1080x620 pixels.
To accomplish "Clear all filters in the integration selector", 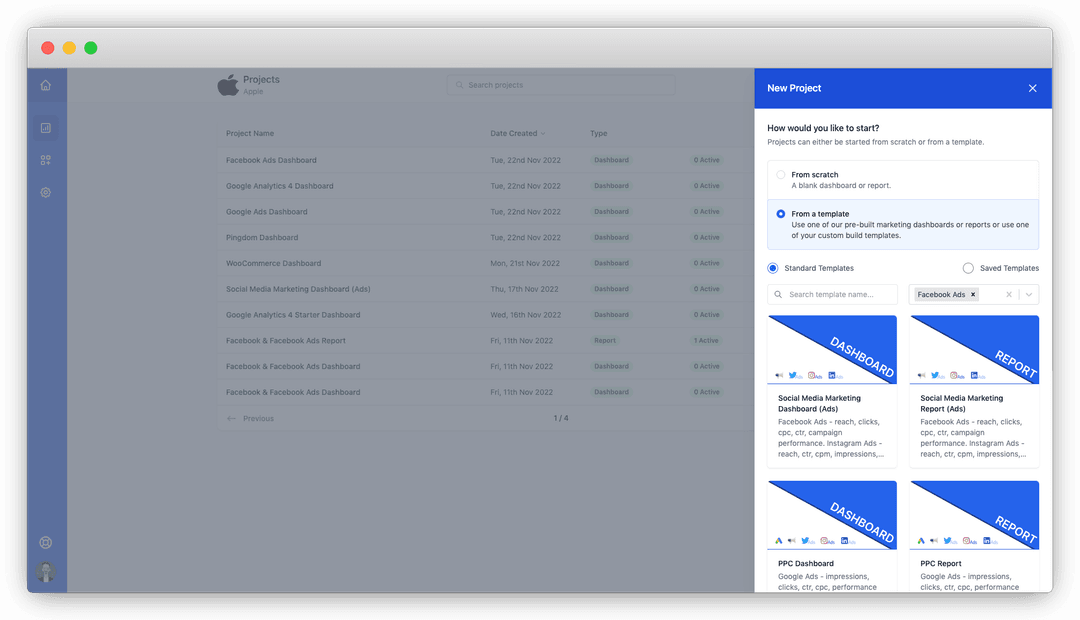I will pos(1008,294).
